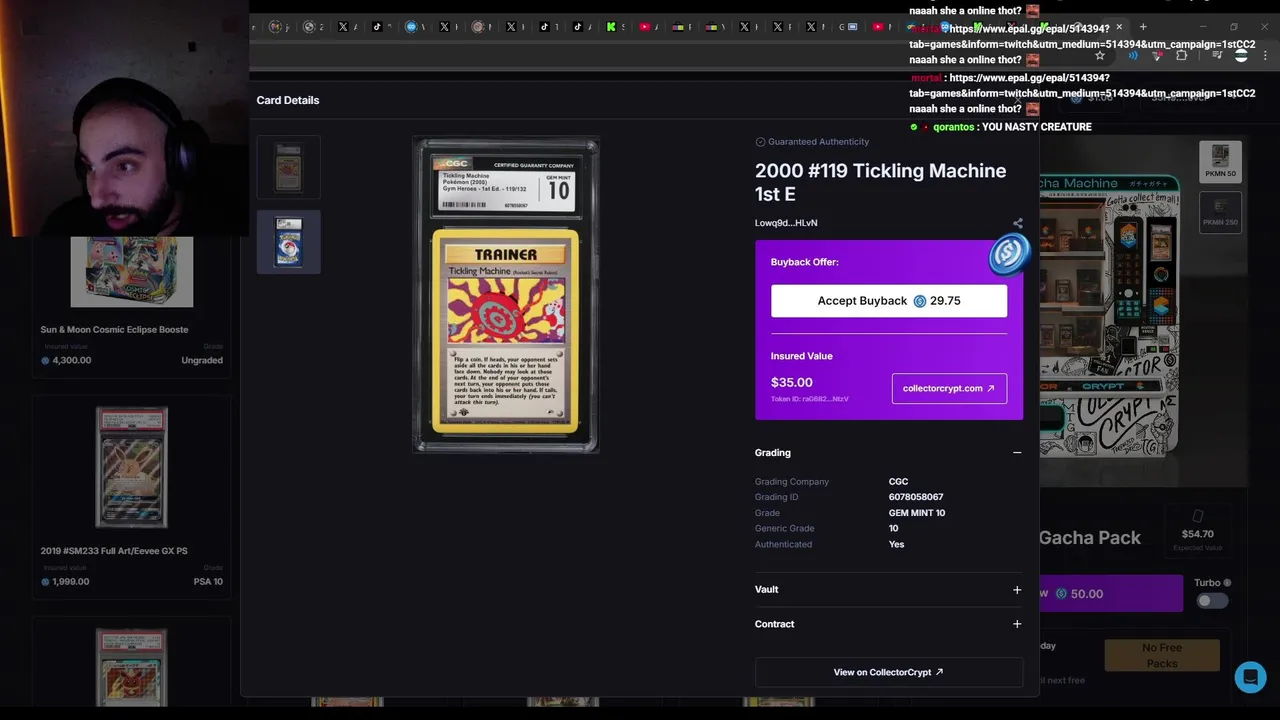Click the $35.00 insured value

(x=792, y=382)
